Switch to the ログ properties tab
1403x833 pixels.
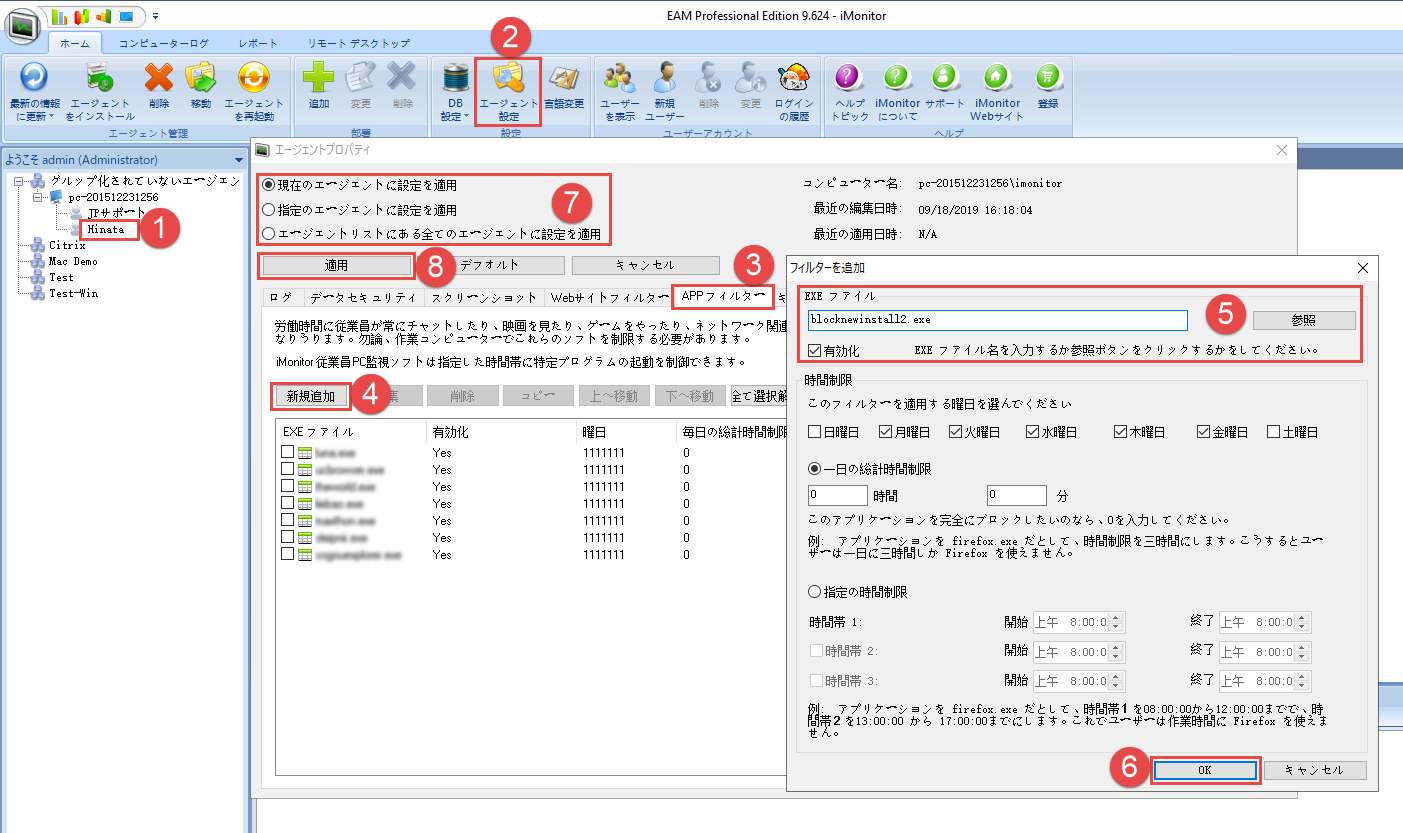[x=281, y=297]
